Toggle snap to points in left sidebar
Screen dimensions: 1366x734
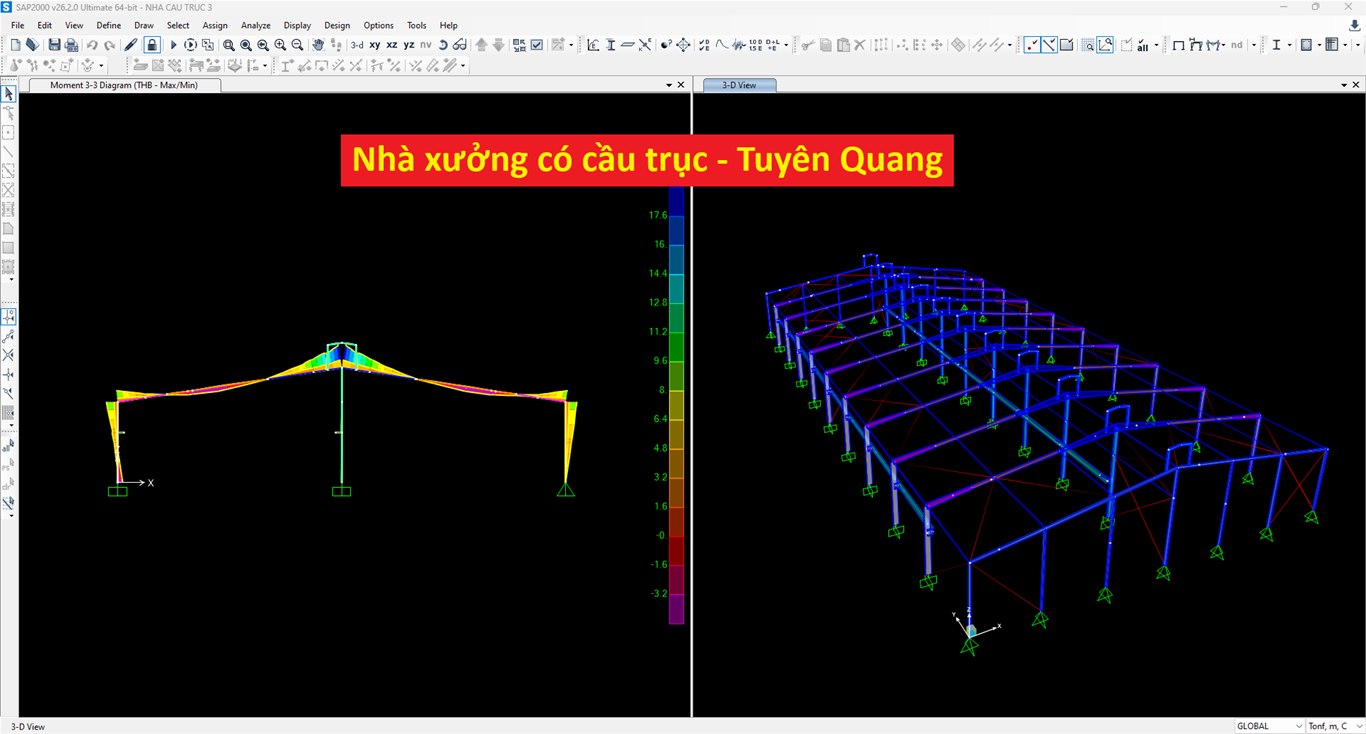tap(9, 316)
